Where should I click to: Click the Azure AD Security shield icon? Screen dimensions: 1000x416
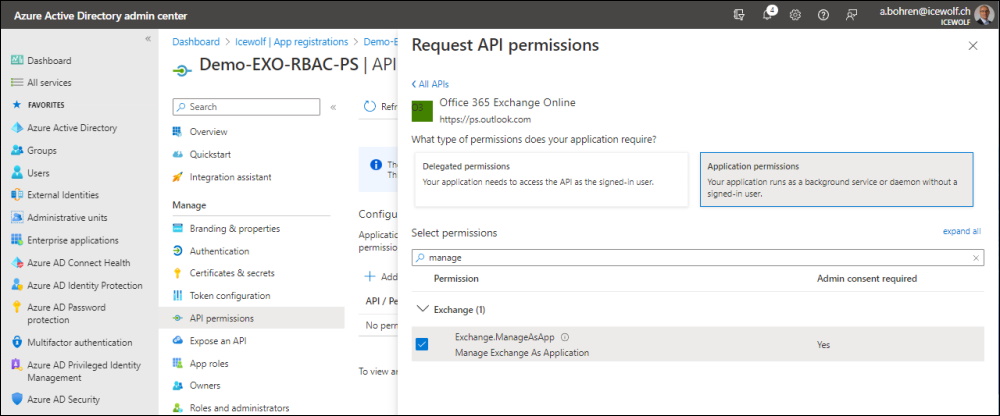coord(17,399)
